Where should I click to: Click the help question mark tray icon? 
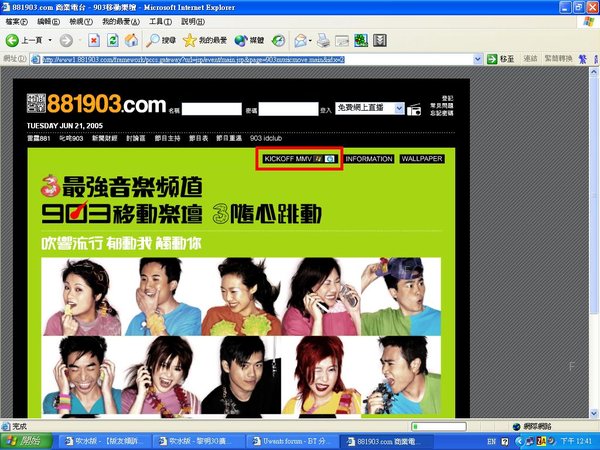coord(505,442)
